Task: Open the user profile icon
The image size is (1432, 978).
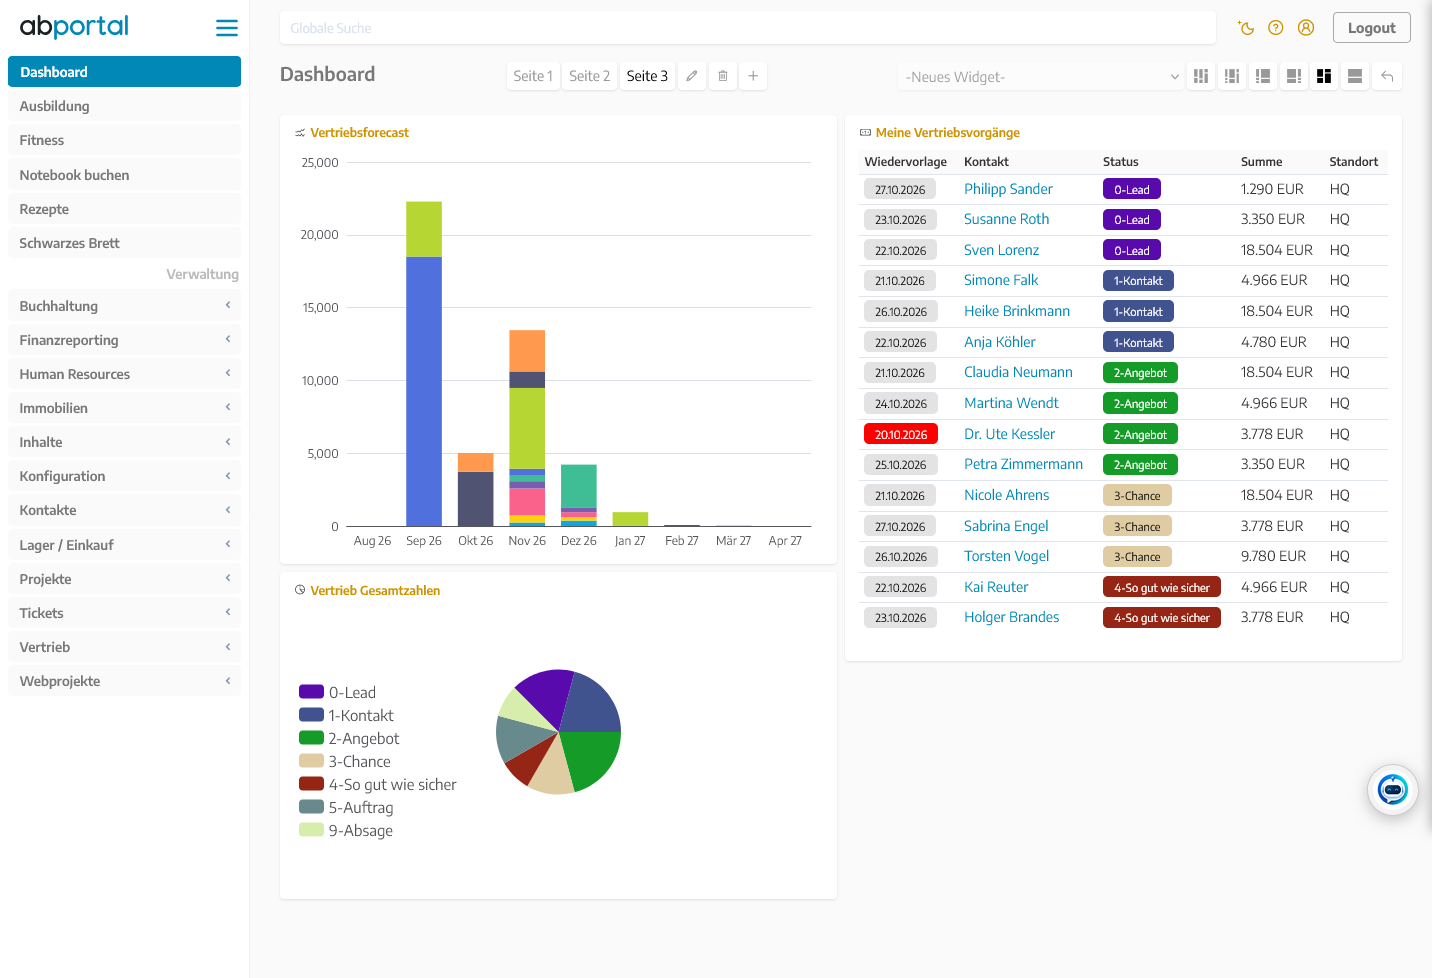Action: (1306, 28)
